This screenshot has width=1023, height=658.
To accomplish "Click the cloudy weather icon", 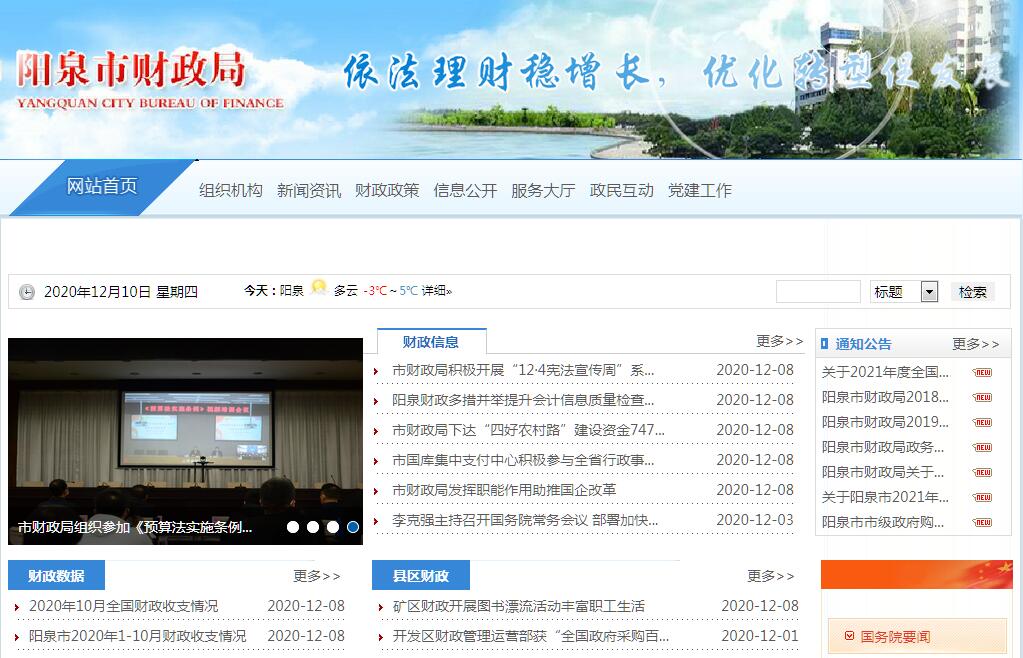I will pyautogui.click(x=319, y=289).
